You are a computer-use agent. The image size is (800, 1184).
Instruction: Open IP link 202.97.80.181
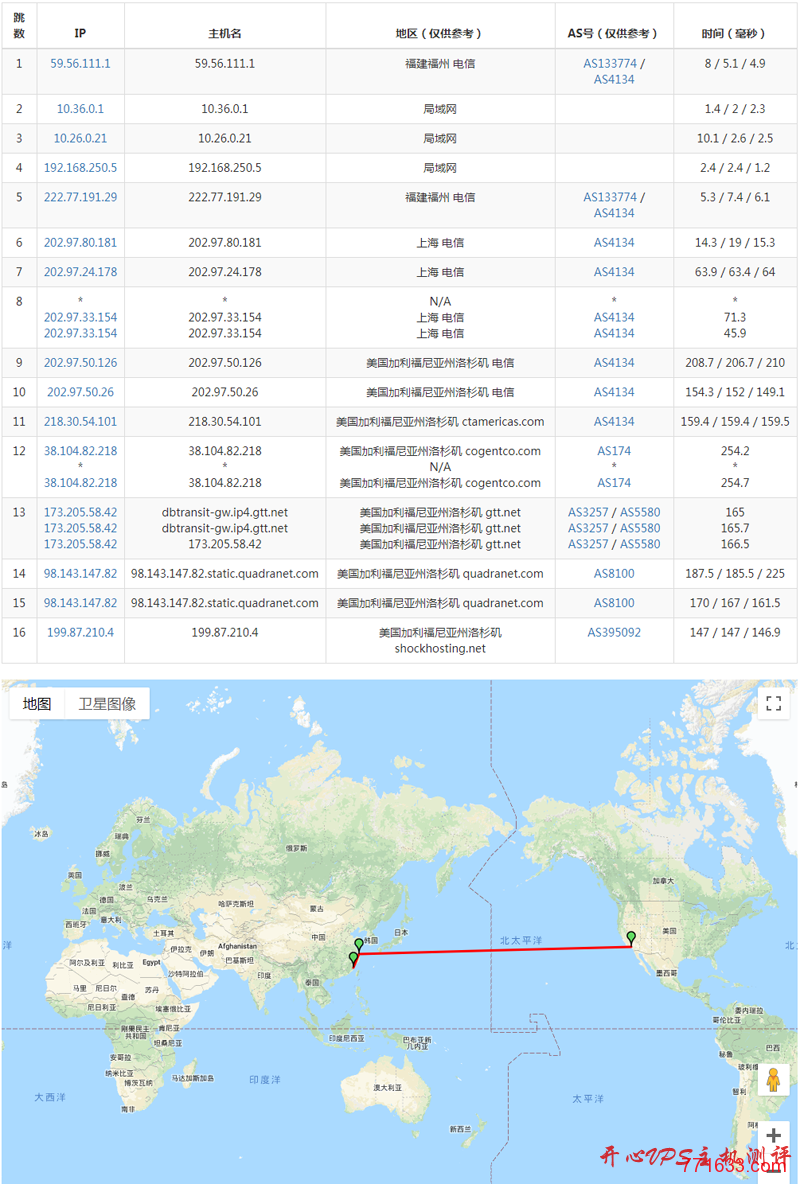(x=80, y=242)
